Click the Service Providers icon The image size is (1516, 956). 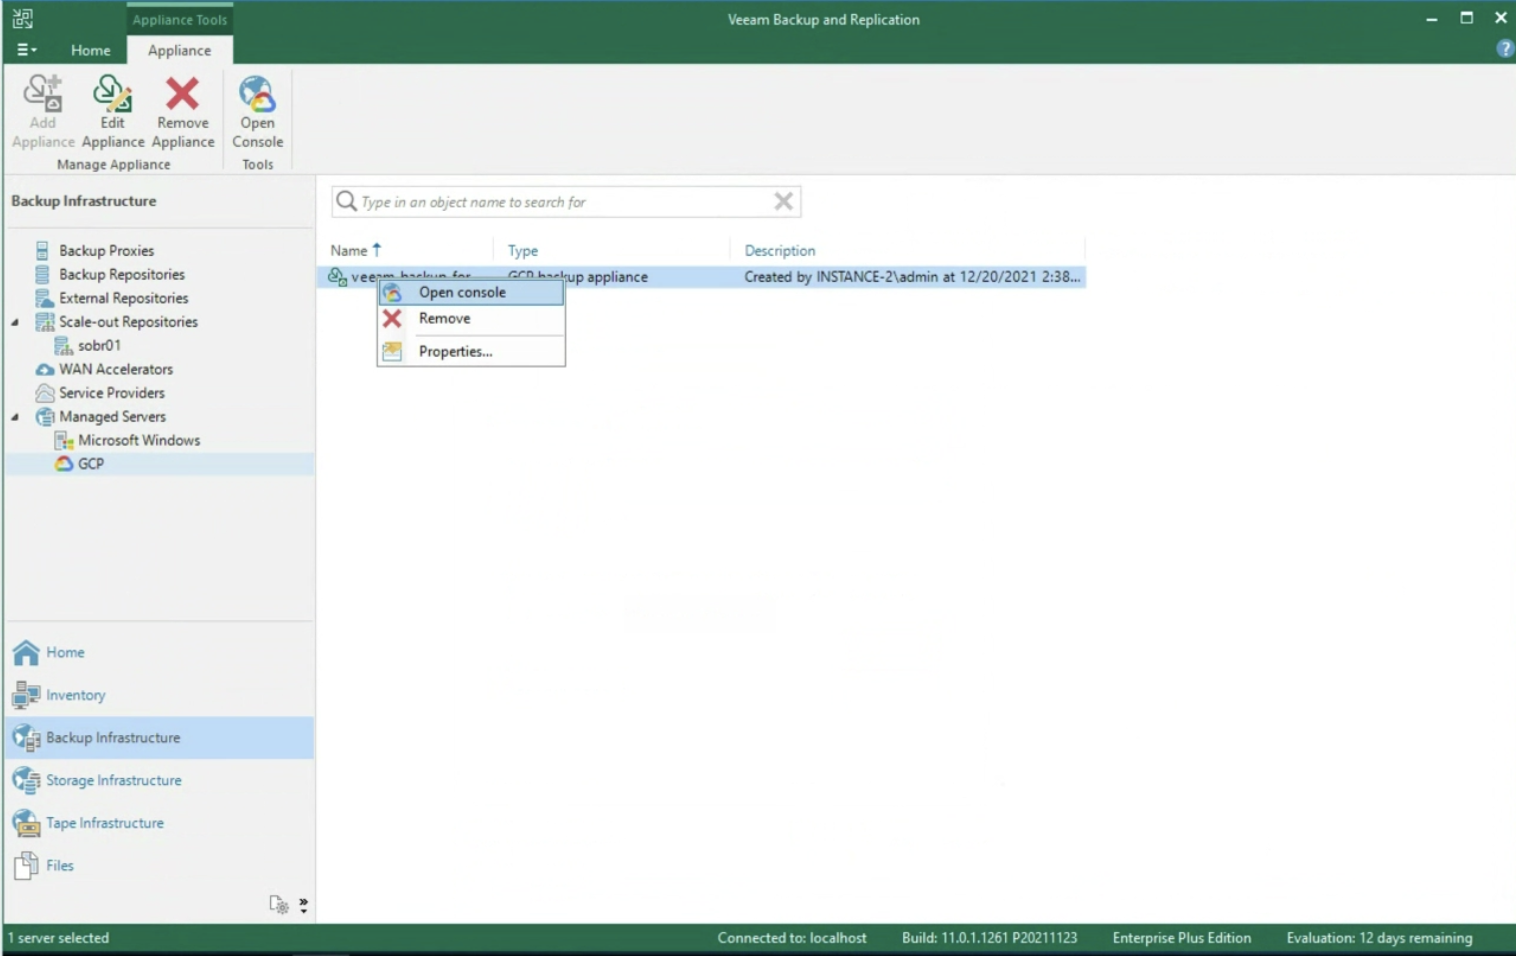44,393
